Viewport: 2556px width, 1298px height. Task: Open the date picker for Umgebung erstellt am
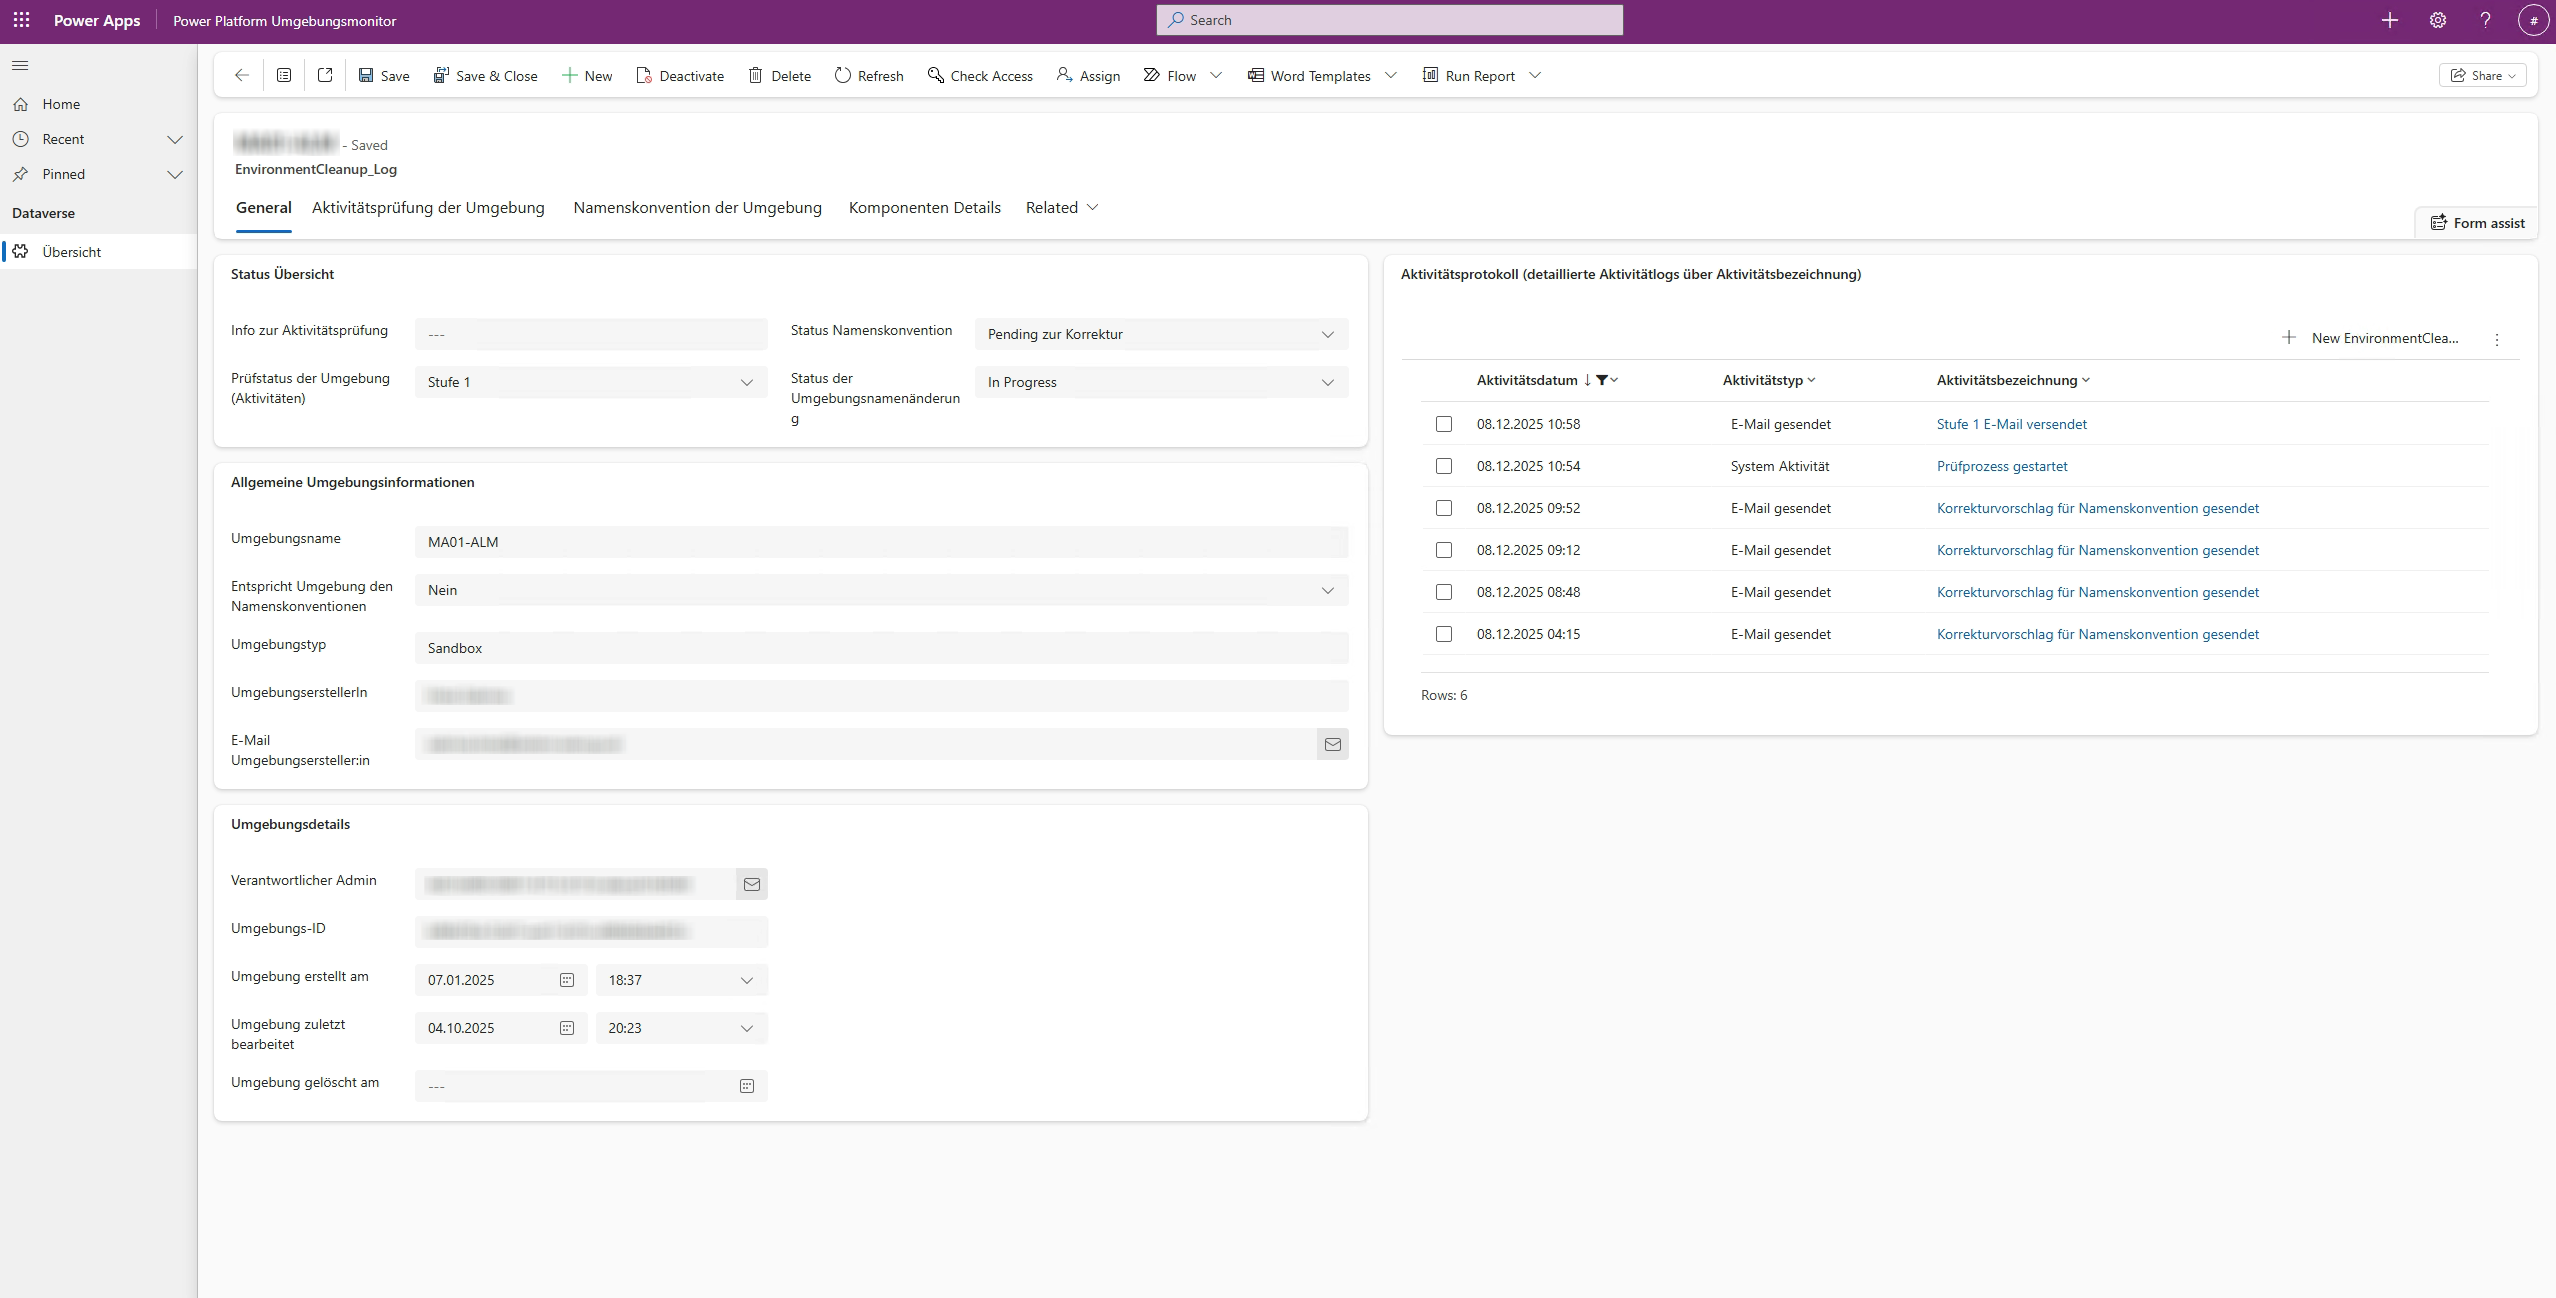tap(567, 980)
